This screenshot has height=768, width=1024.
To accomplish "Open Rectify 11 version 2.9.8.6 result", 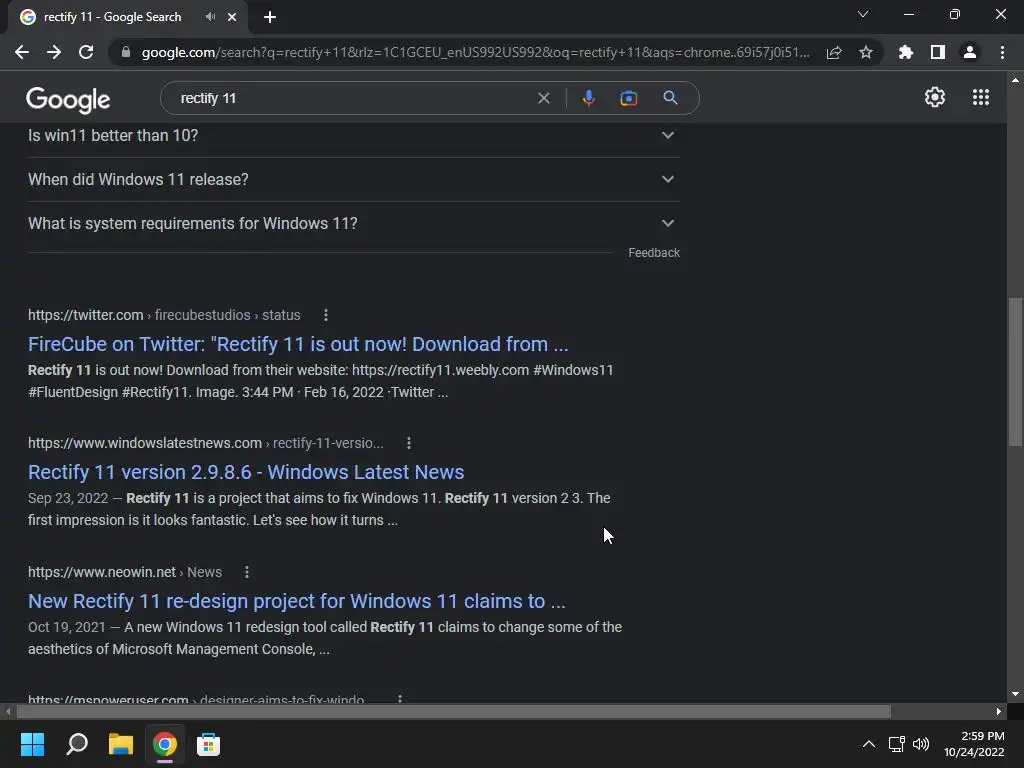I will (246, 472).
